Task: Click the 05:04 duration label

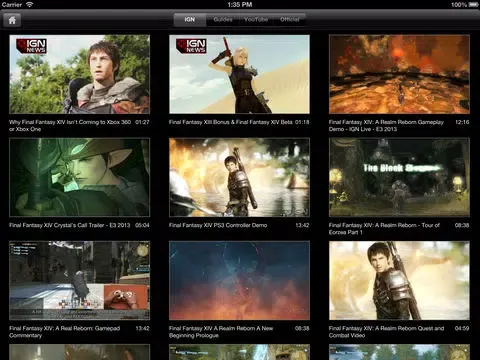Action: point(142,225)
